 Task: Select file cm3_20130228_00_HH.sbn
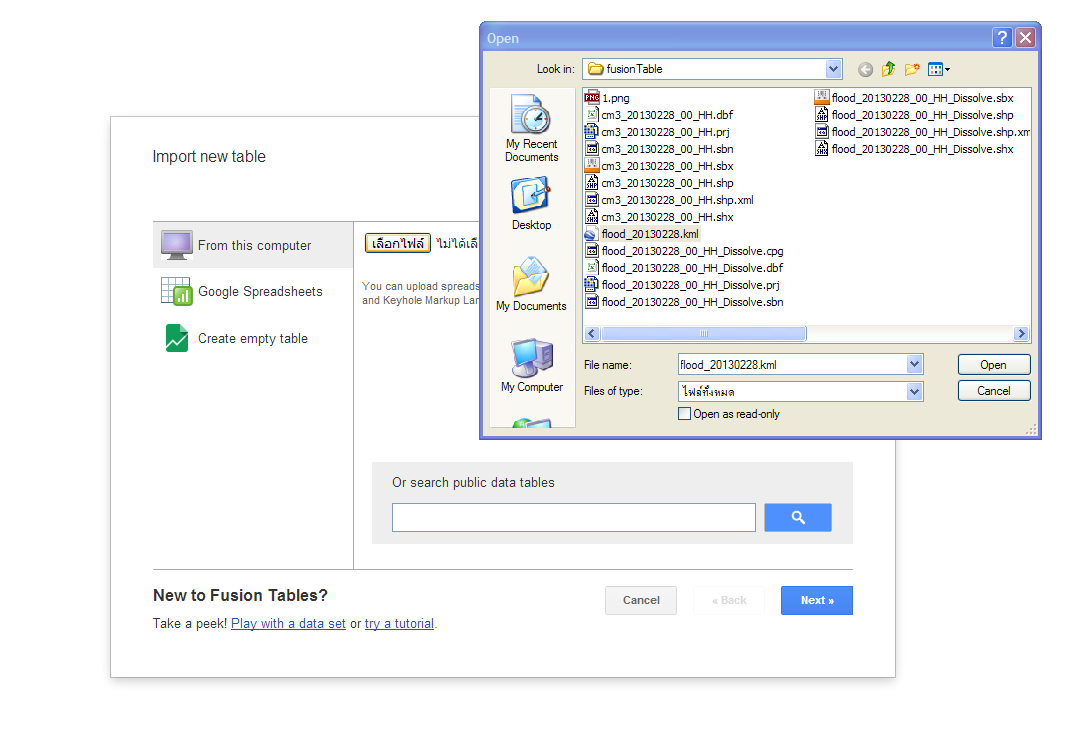tap(660, 149)
